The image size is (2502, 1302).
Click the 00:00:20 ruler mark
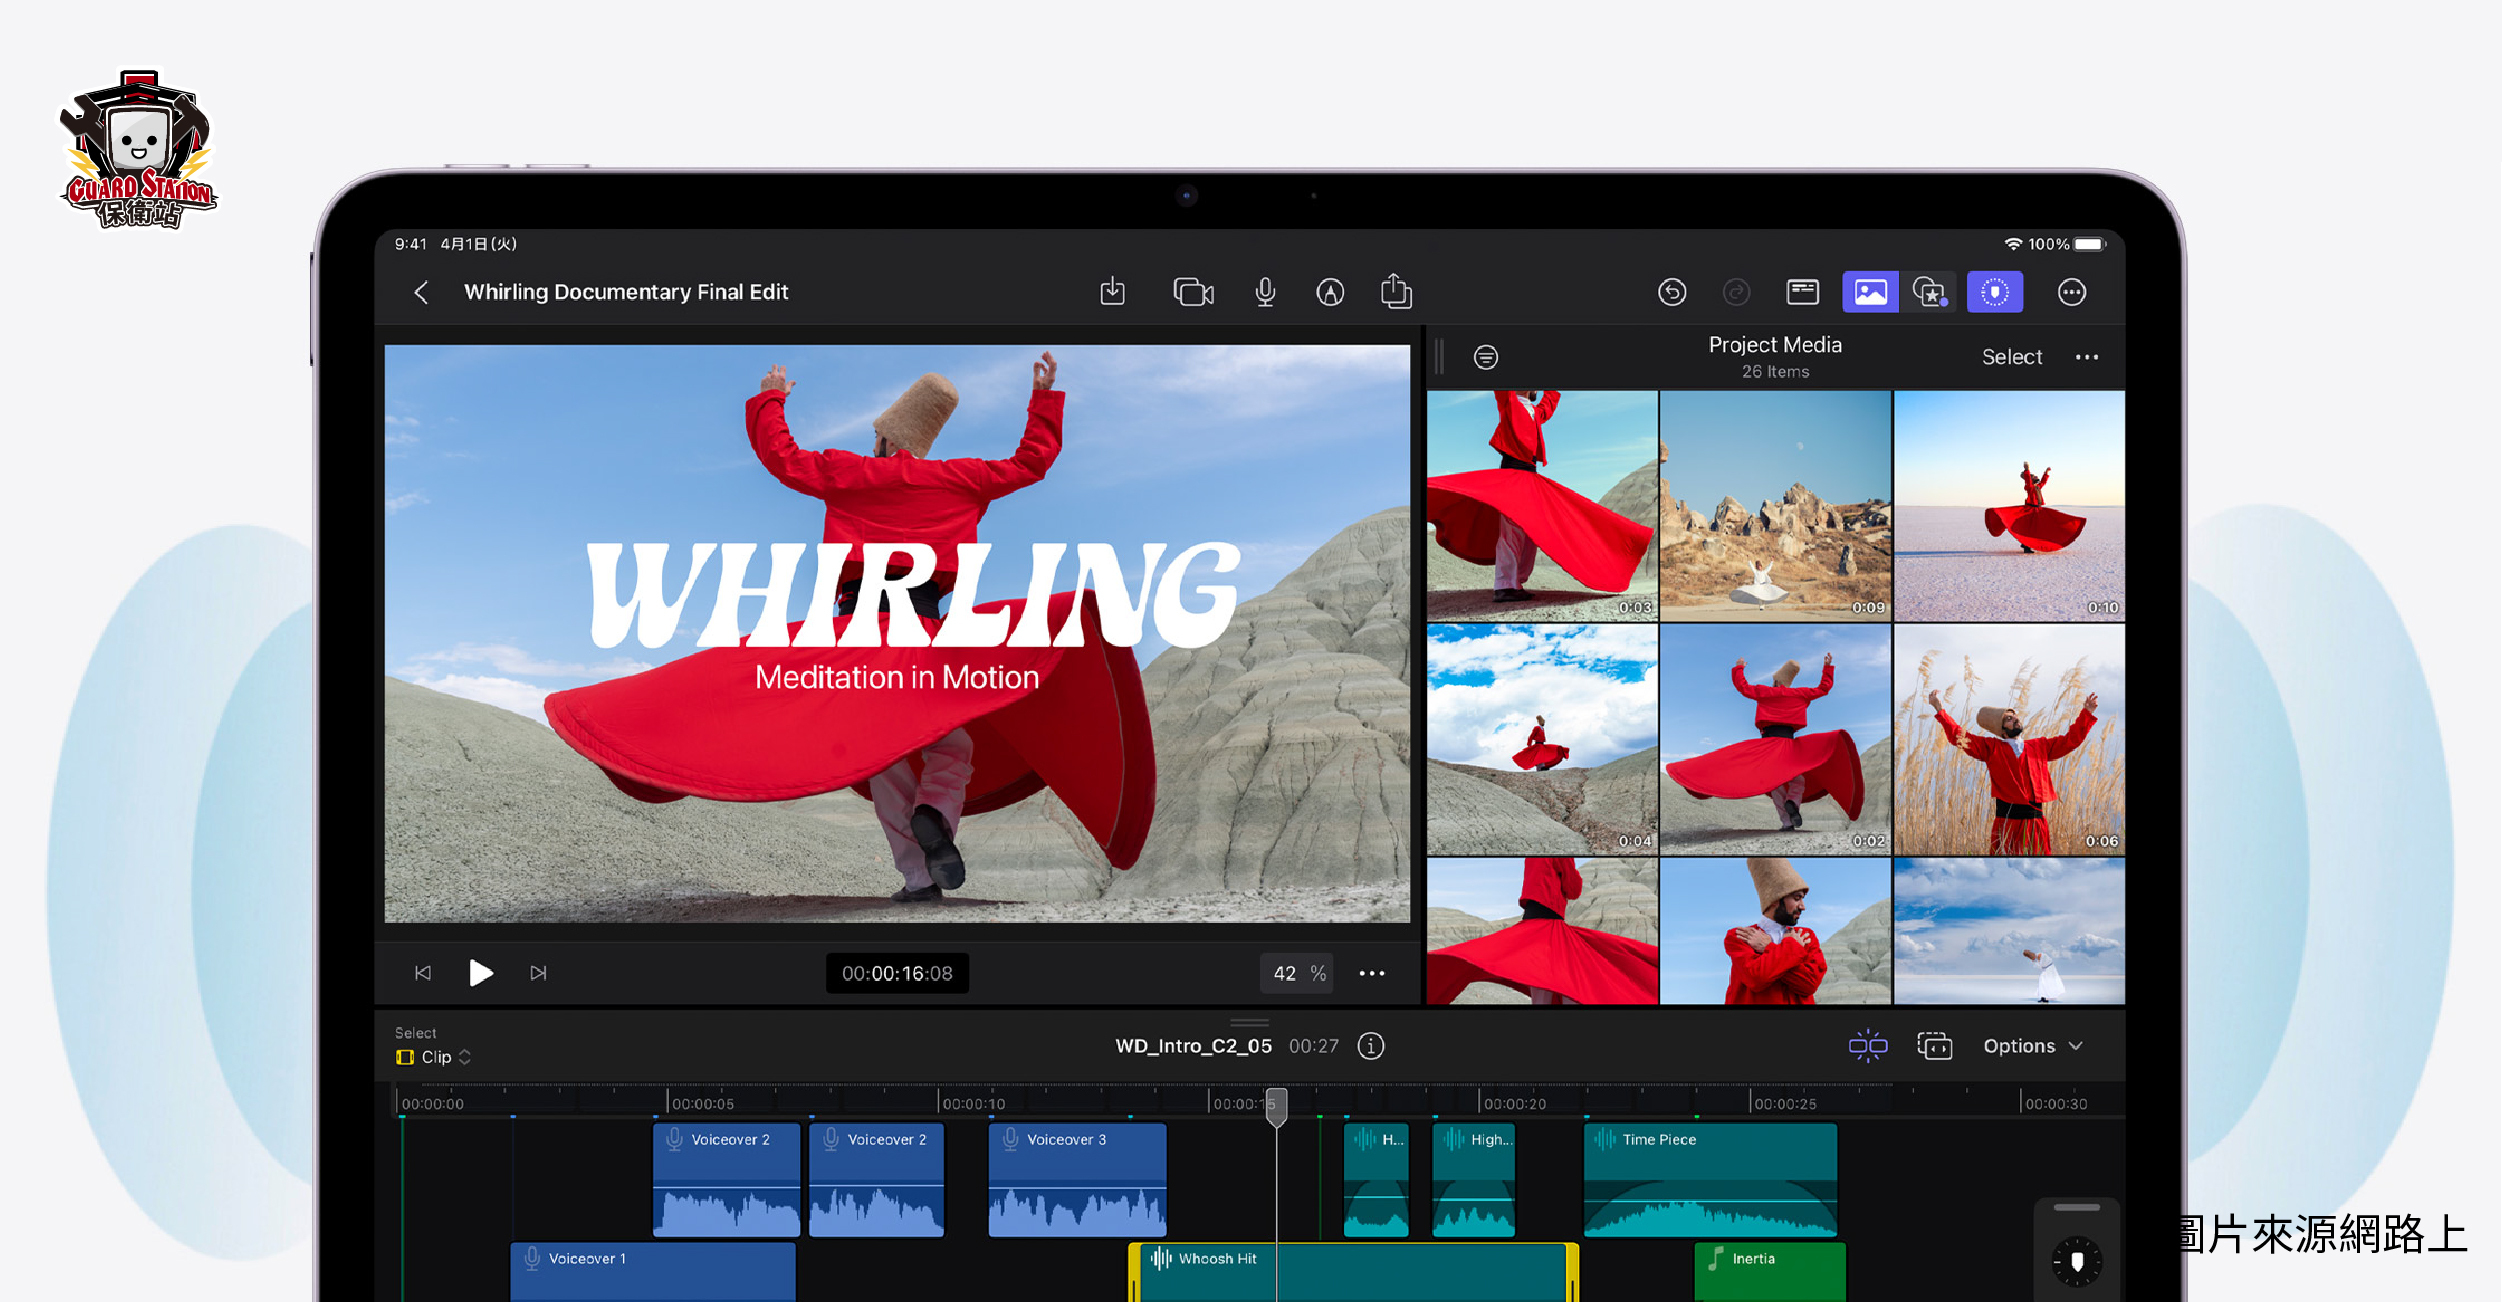pos(1514,1104)
